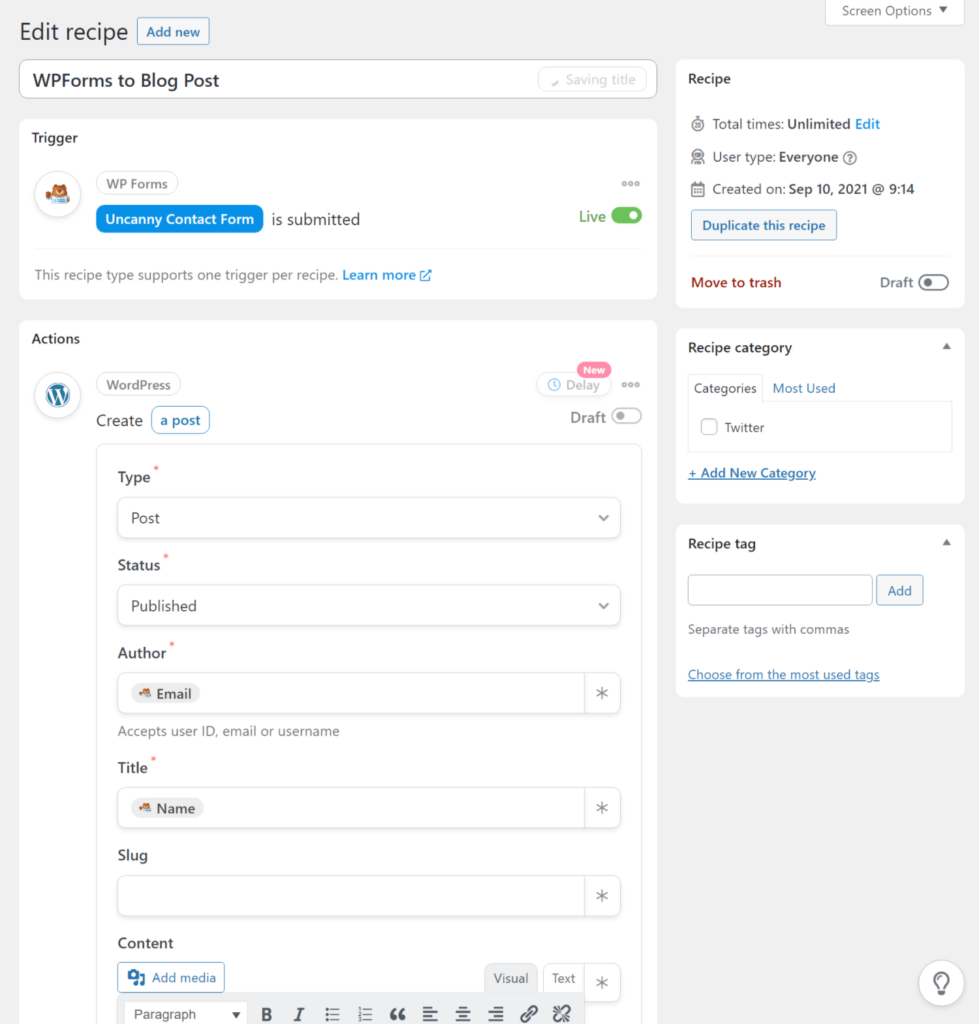The image size is (979, 1024).
Task: Insert bulleted list in Content editor
Action: point(332,1014)
